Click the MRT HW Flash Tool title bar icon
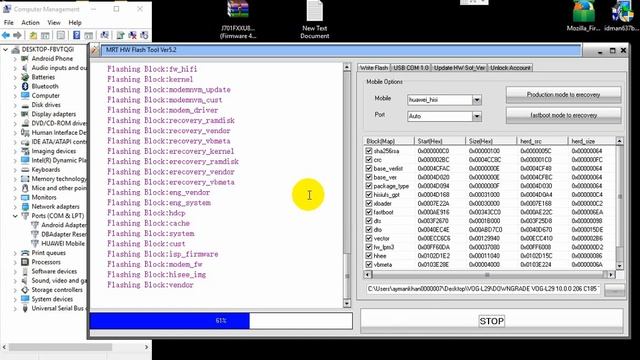640x360 pixels. [94, 50]
